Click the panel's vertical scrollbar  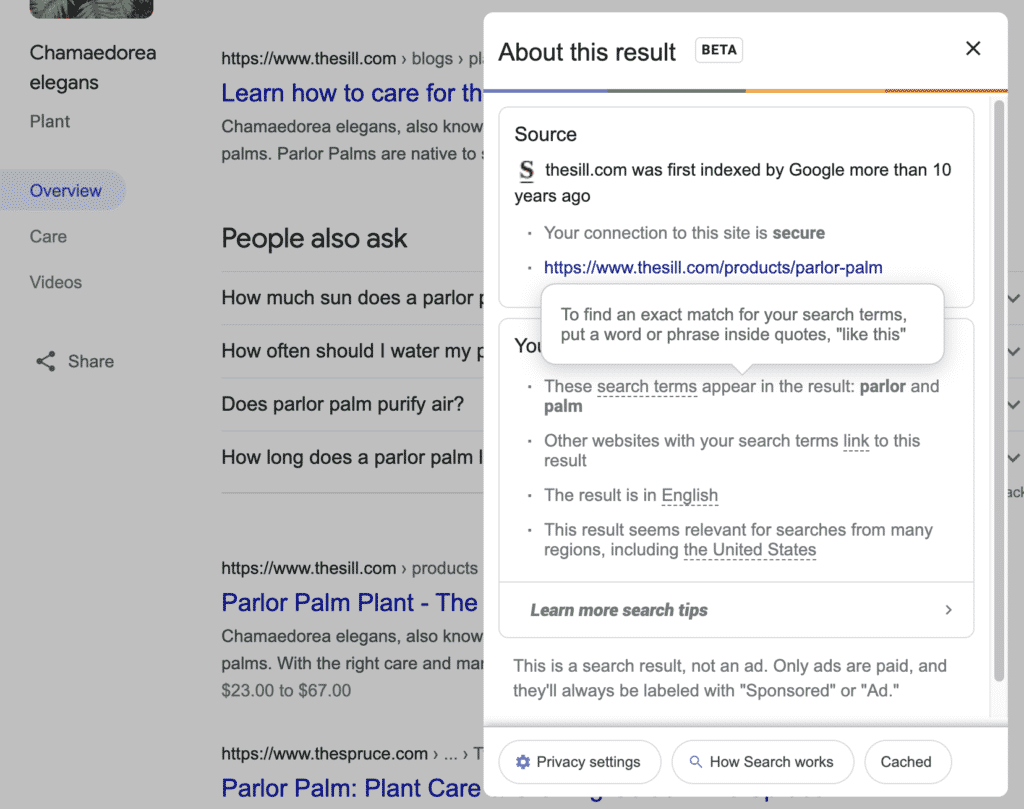(x=999, y=390)
